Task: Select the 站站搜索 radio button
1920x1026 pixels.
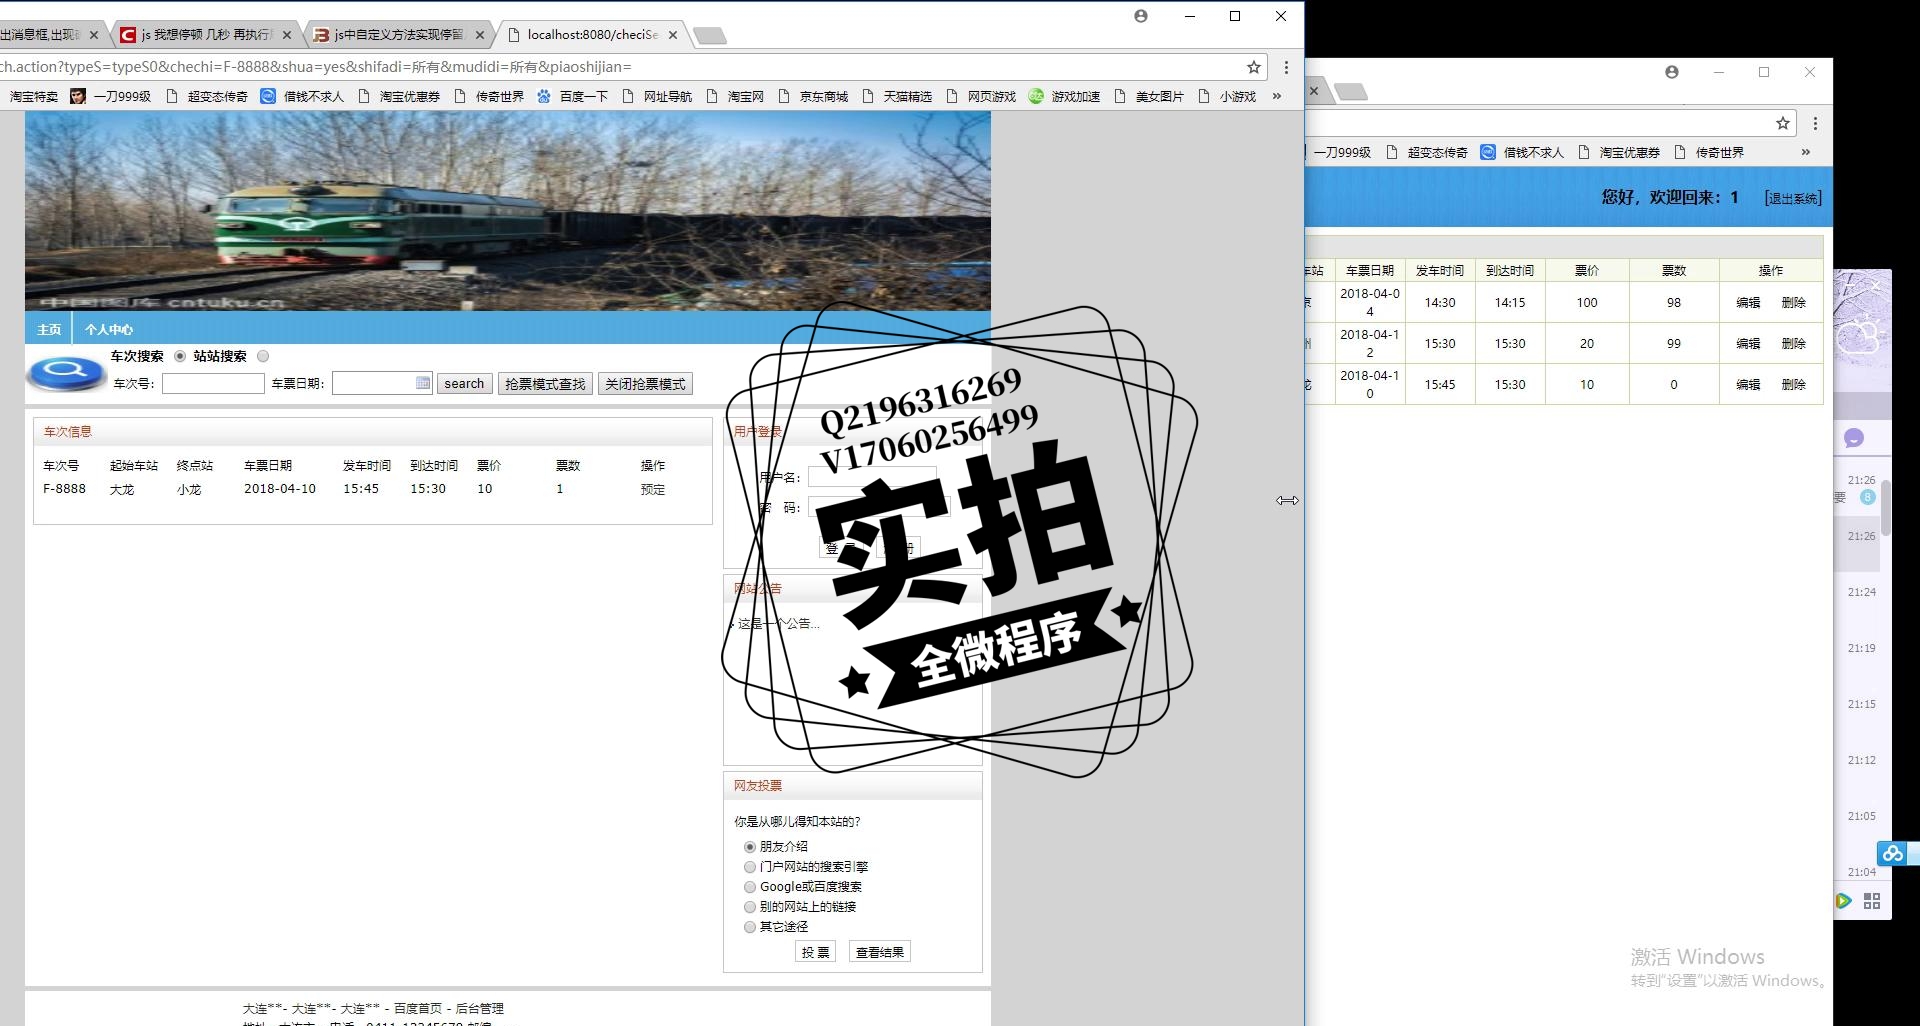Action: click(x=263, y=356)
